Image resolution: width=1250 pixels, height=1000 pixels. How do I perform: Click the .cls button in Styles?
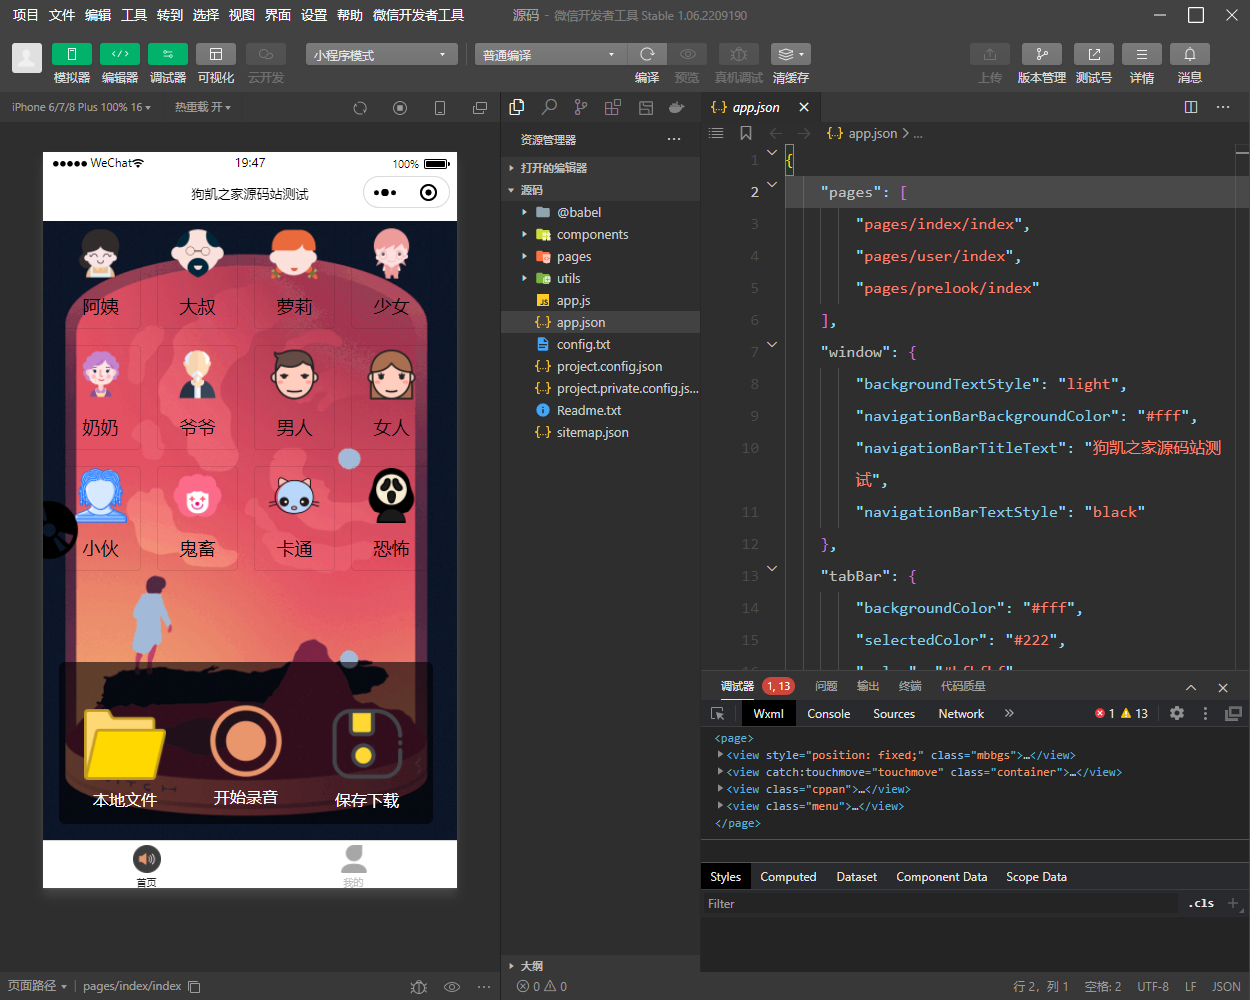pos(1201,903)
